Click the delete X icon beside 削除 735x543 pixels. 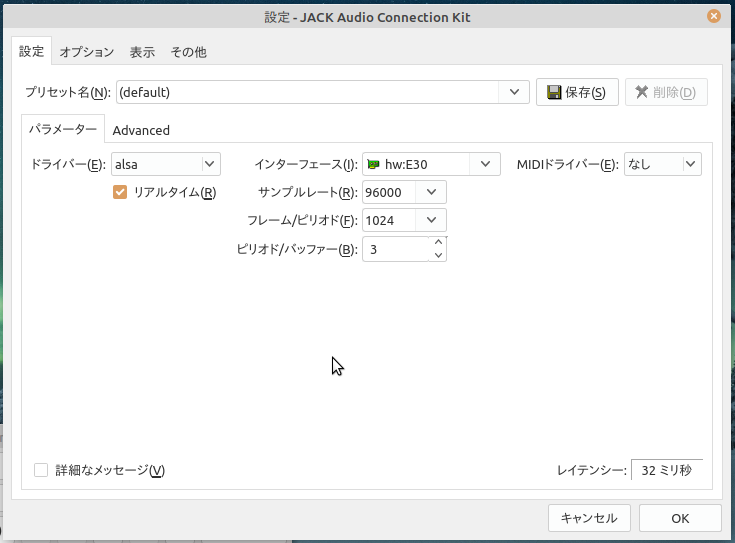[642, 92]
